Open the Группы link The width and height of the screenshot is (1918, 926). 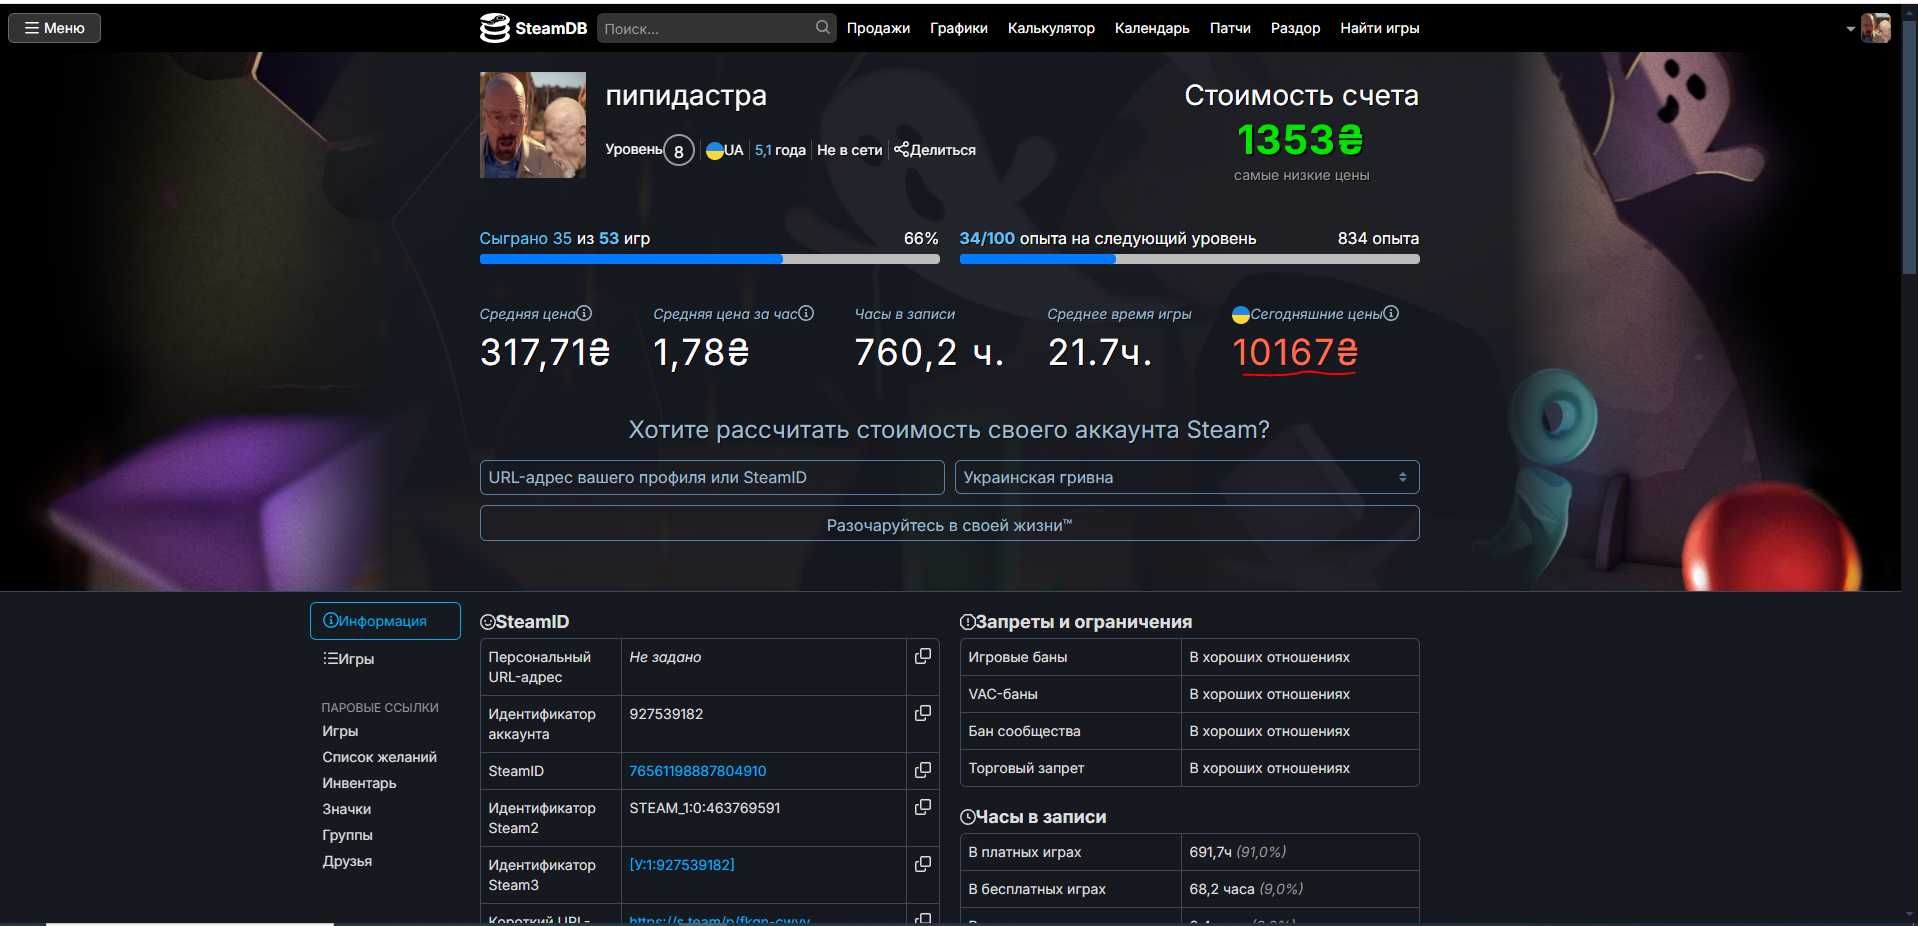tap(347, 835)
